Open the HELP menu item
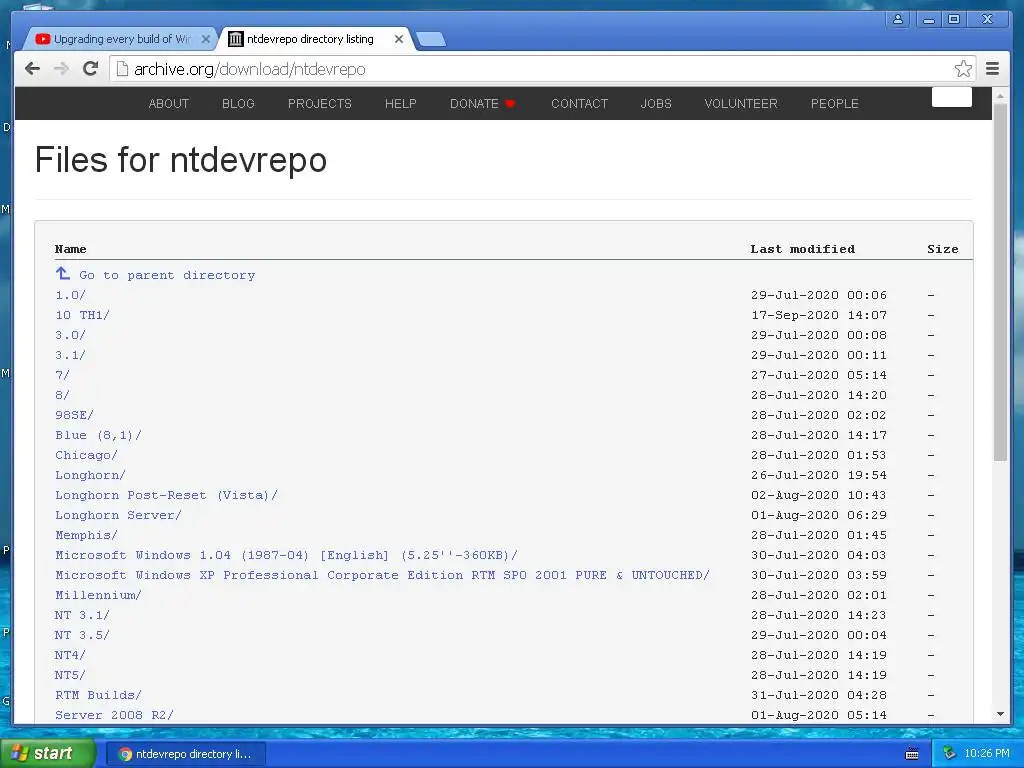Viewport: 1024px width, 768px height. point(400,104)
